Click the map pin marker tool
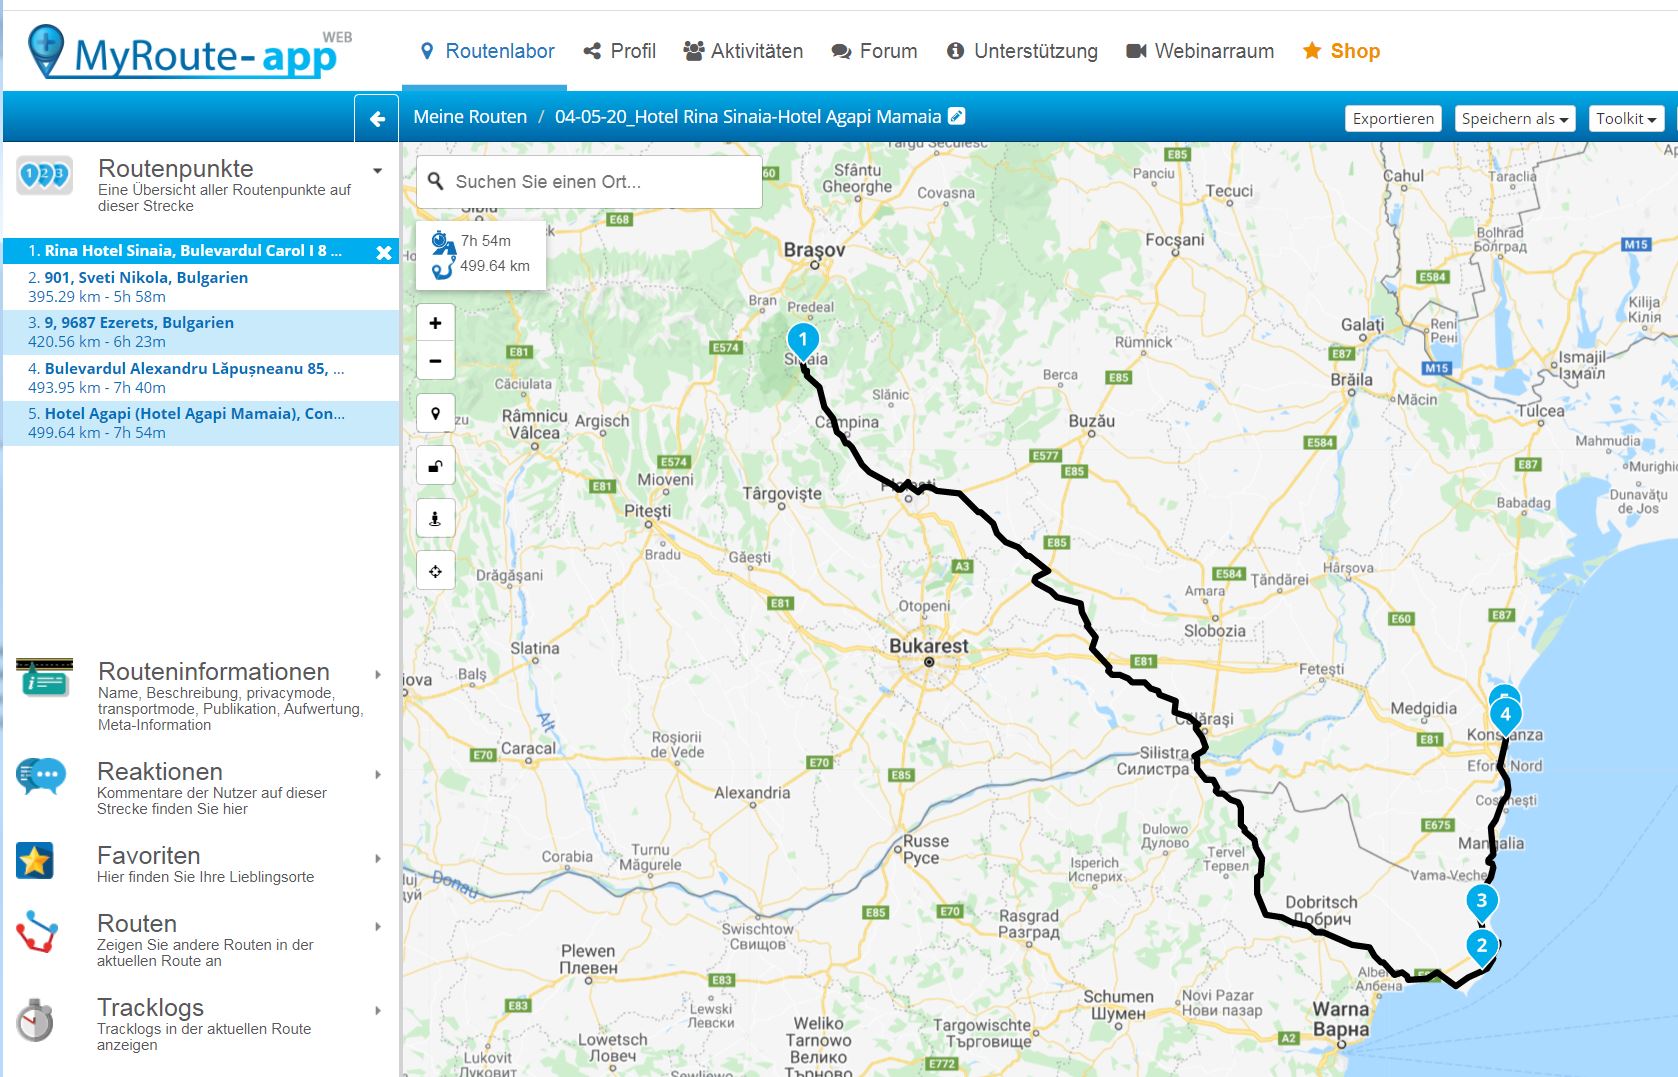The width and height of the screenshot is (1678, 1077). click(435, 413)
